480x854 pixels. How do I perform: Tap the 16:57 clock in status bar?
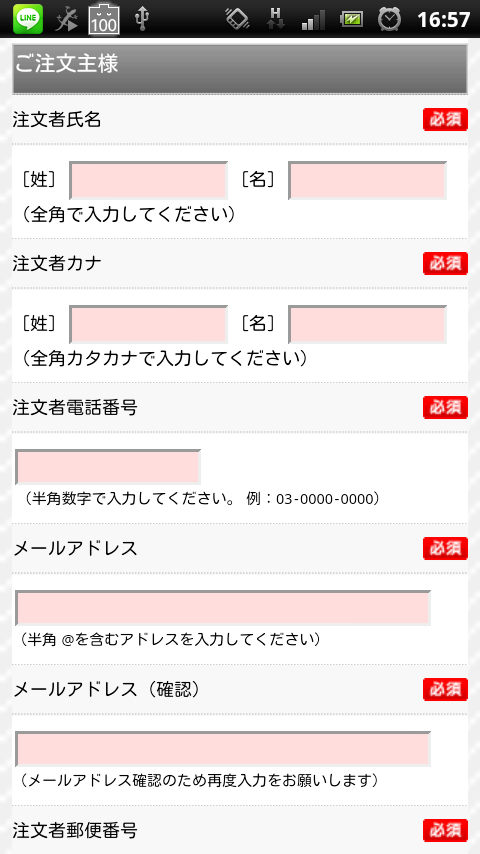(x=443, y=20)
